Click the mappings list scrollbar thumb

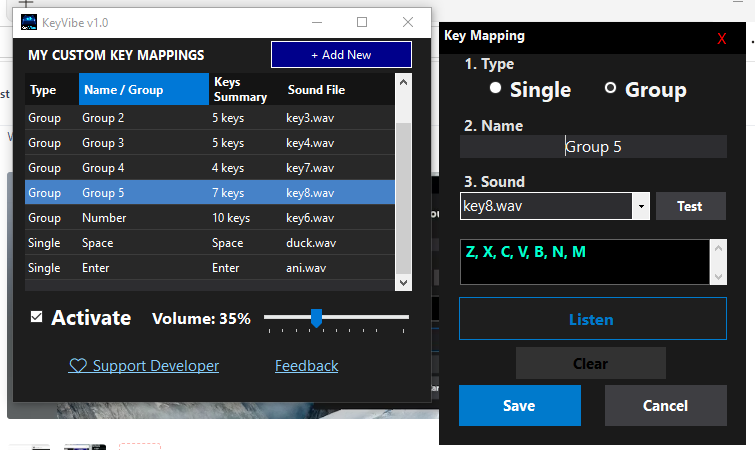[x=403, y=198]
